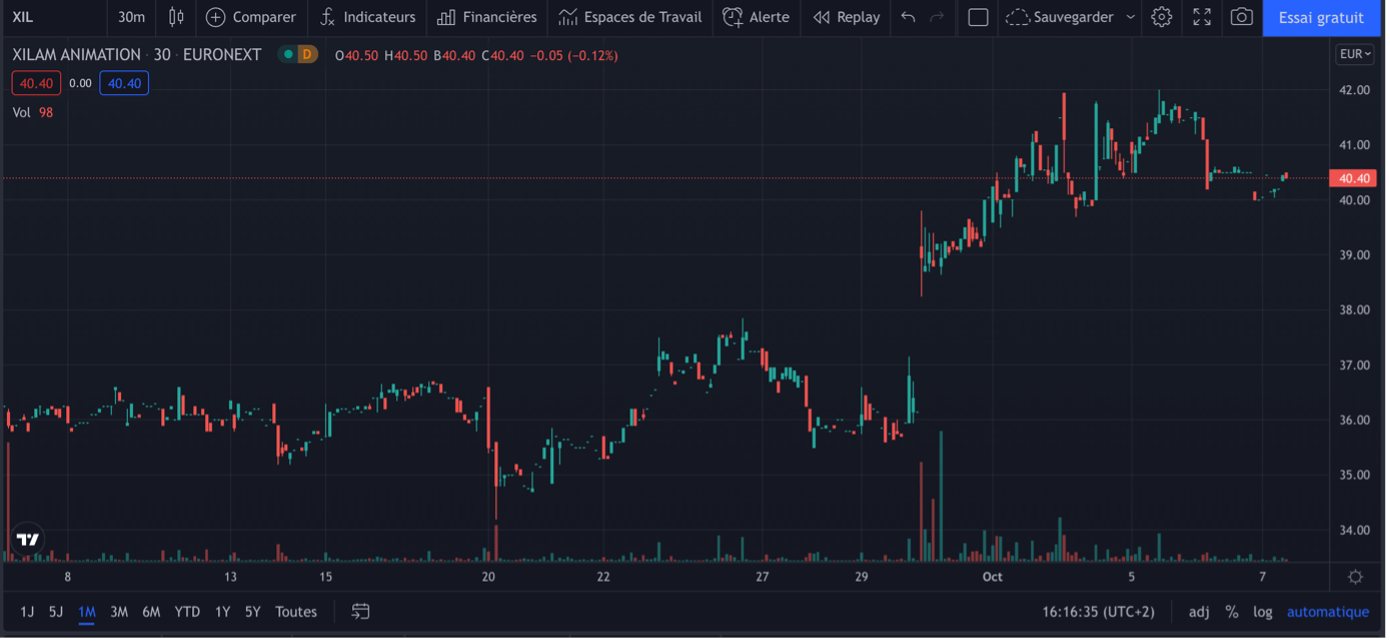Image resolution: width=1390 pixels, height=641 pixels.
Task: Select the 1Y time range
Action: tap(222, 612)
